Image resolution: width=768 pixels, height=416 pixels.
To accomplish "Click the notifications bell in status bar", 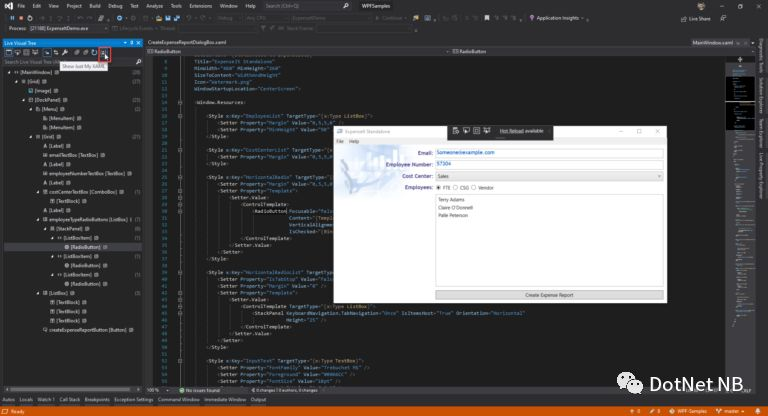I will (x=758, y=411).
